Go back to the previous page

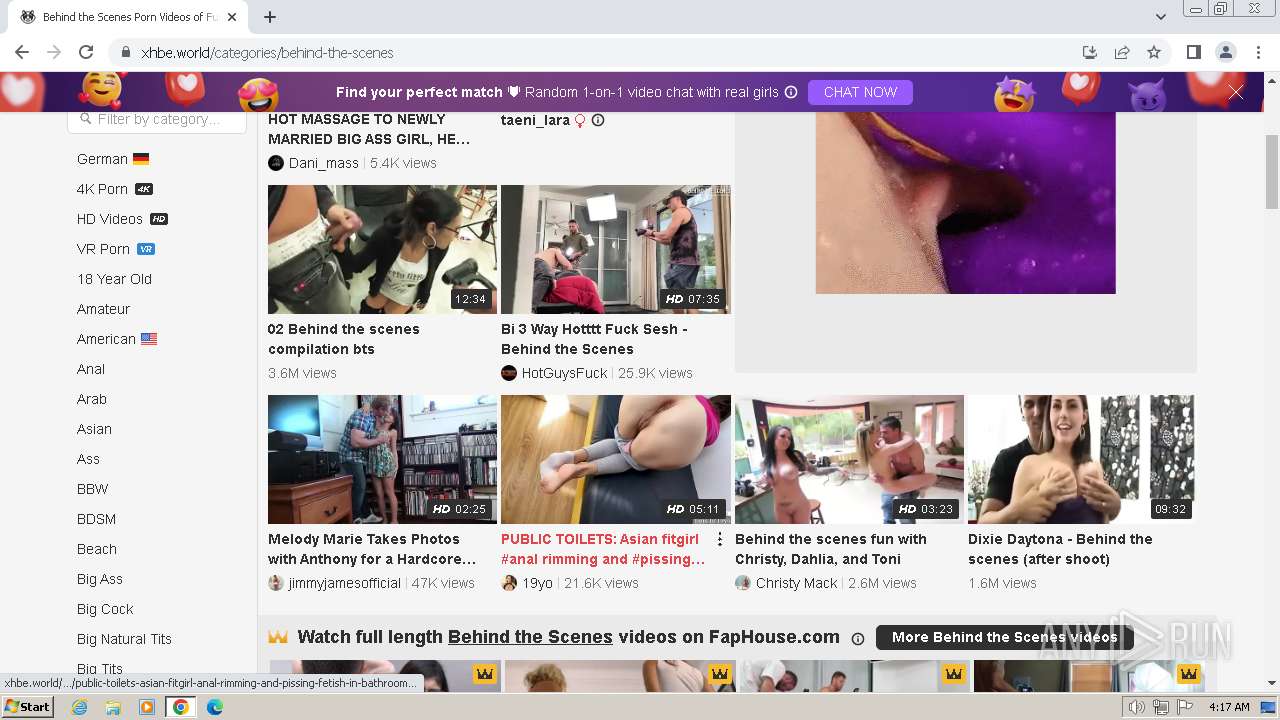[x=22, y=52]
